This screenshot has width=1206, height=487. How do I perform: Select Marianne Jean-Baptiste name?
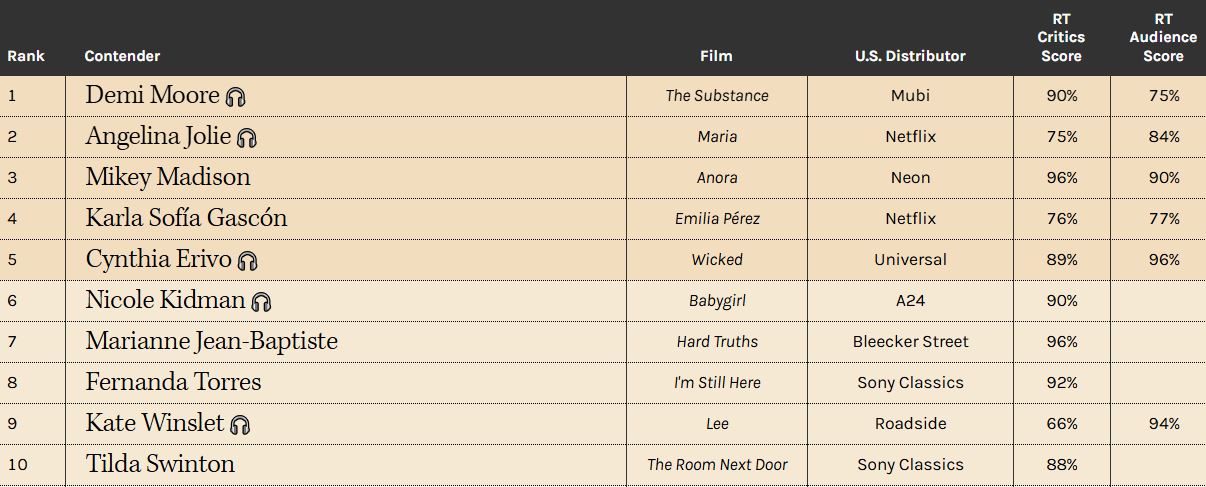tap(212, 341)
